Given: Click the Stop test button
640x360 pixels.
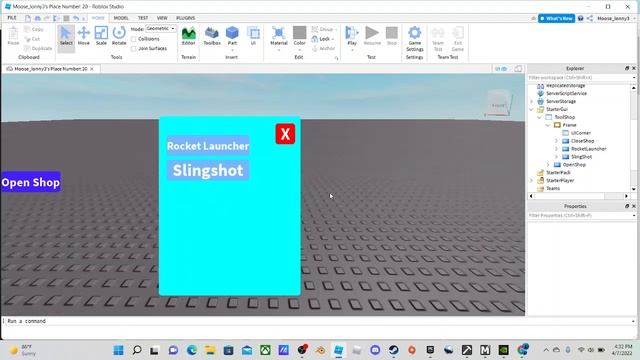Looking at the screenshot, I should click(x=391, y=36).
